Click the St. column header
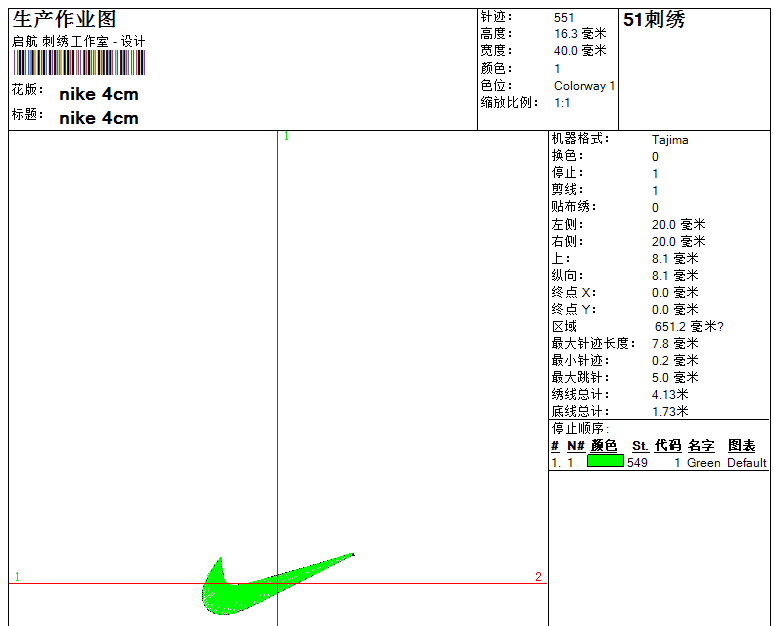This screenshot has width=774, height=626. click(640, 446)
